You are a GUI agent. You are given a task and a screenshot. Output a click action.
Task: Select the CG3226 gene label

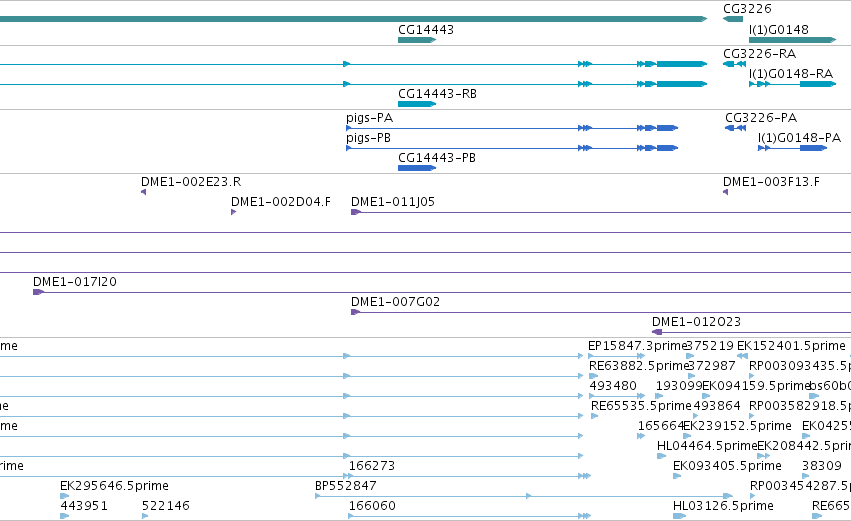tap(747, 9)
